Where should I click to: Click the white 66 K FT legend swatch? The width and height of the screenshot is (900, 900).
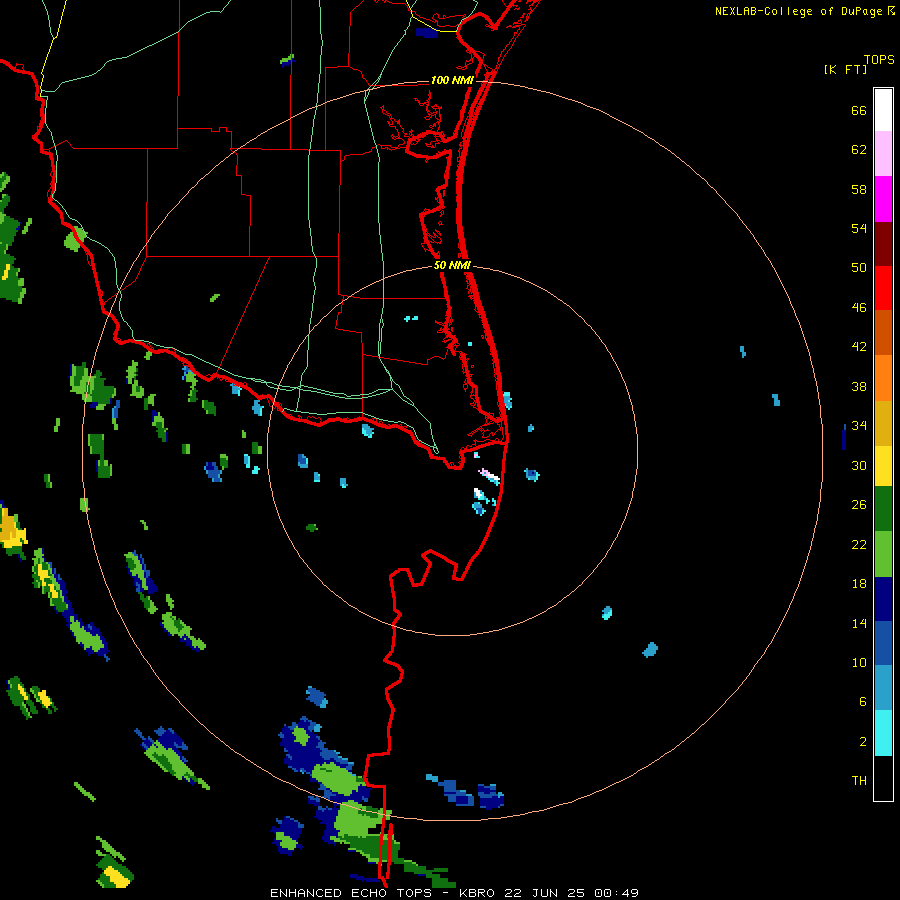pyautogui.click(x=883, y=110)
